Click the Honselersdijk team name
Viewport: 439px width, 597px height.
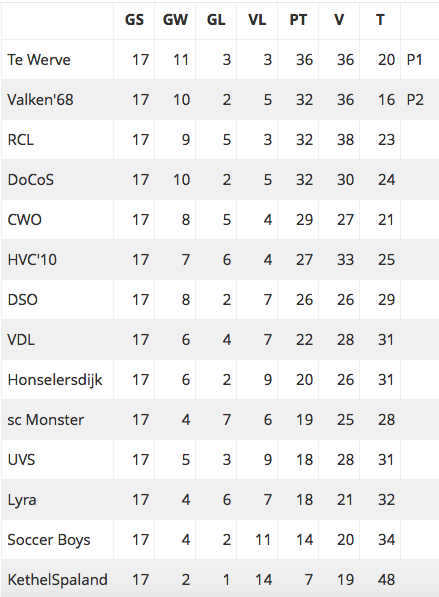[55, 380]
